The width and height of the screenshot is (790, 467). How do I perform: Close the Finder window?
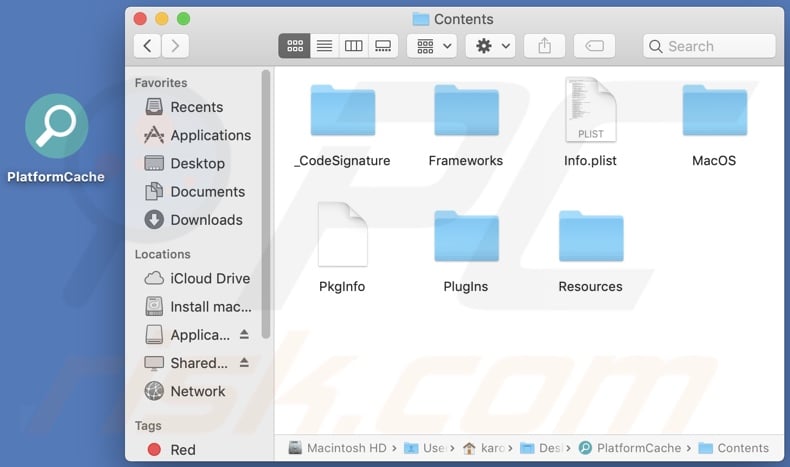140,19
